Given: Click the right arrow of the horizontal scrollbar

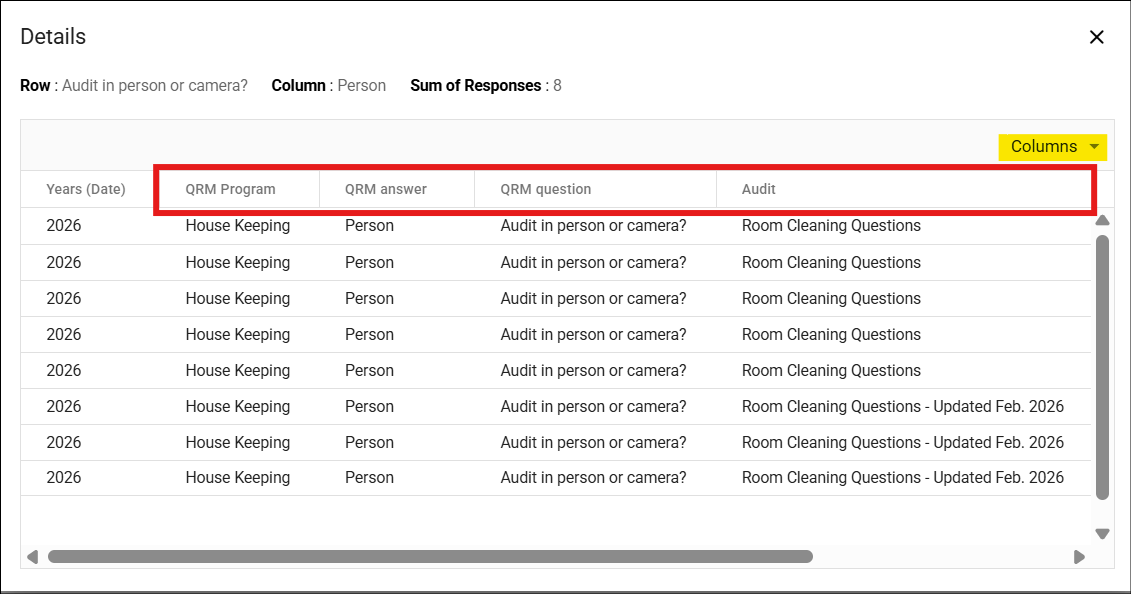Looking at the screenshot, I should [1079, 556].
